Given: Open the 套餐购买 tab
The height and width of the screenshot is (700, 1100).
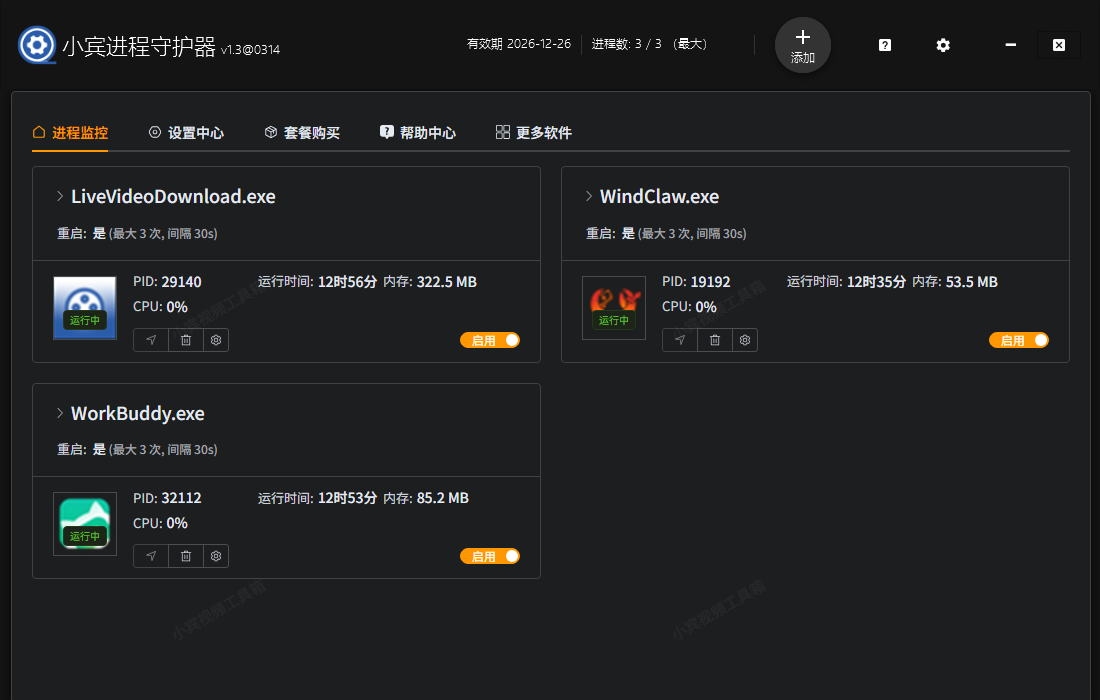Looking at the screenshot, I should [x=302, y=133].
